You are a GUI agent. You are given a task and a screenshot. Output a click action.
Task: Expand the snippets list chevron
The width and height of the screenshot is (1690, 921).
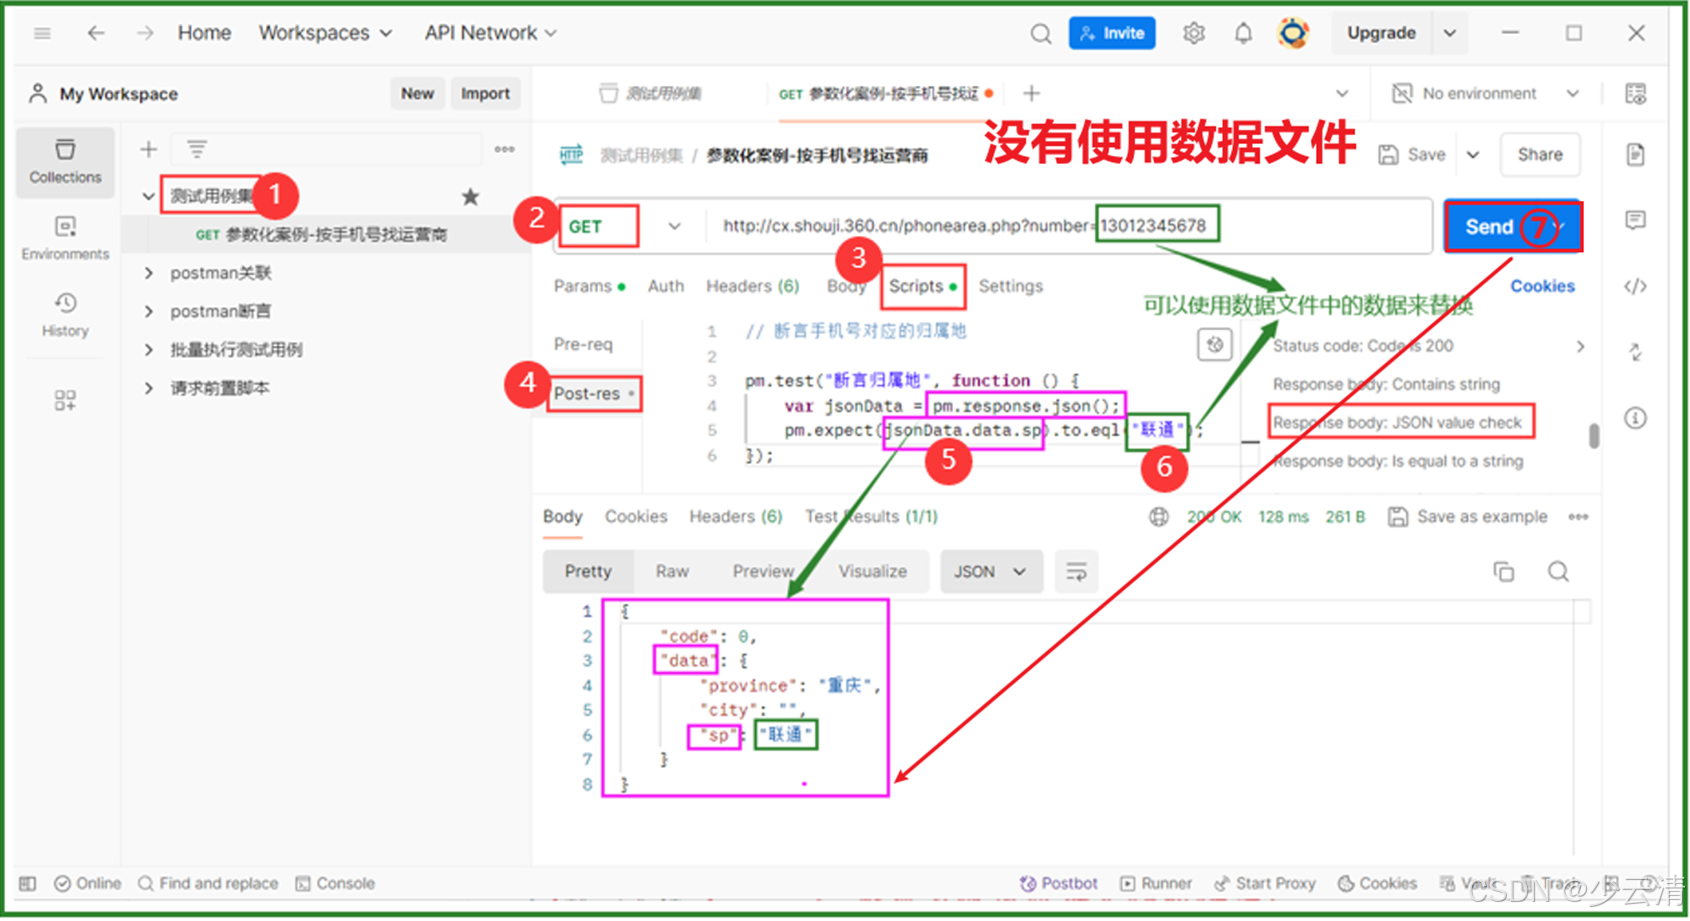pyautogui.click(x=1580, y=346)
